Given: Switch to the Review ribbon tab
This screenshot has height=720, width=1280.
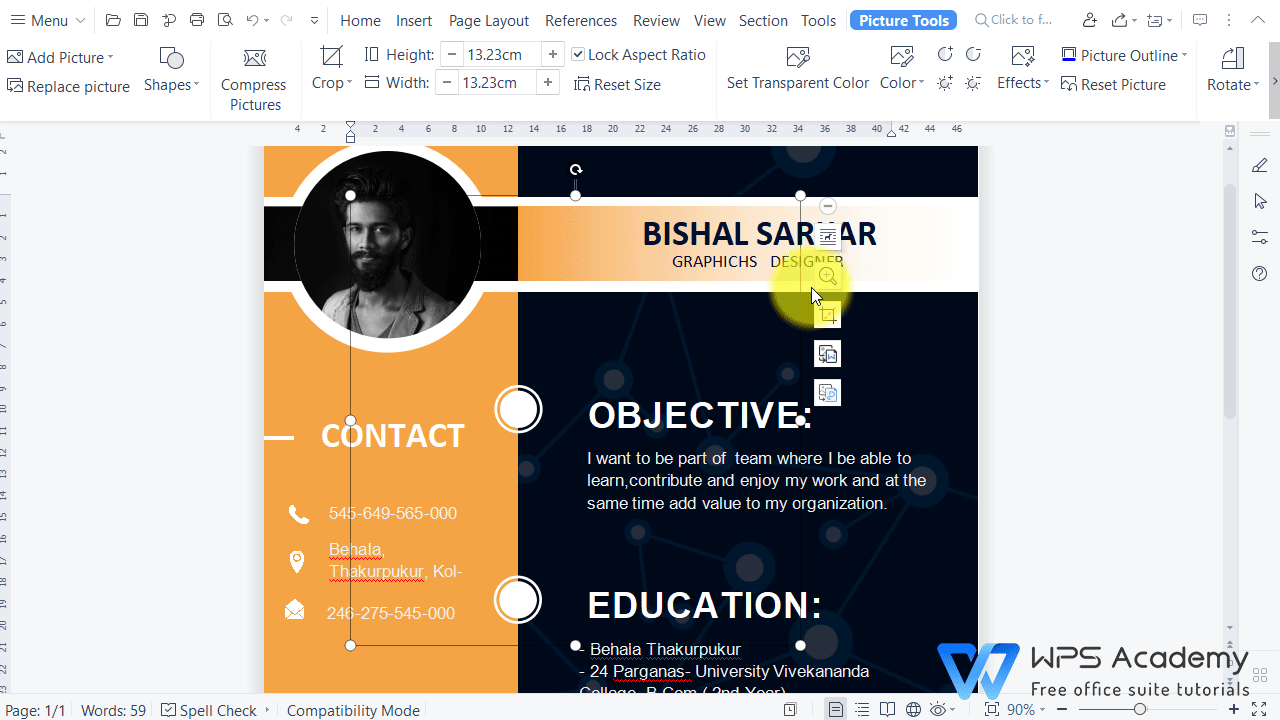Looking at the screenshot, I should pos(656,20).
